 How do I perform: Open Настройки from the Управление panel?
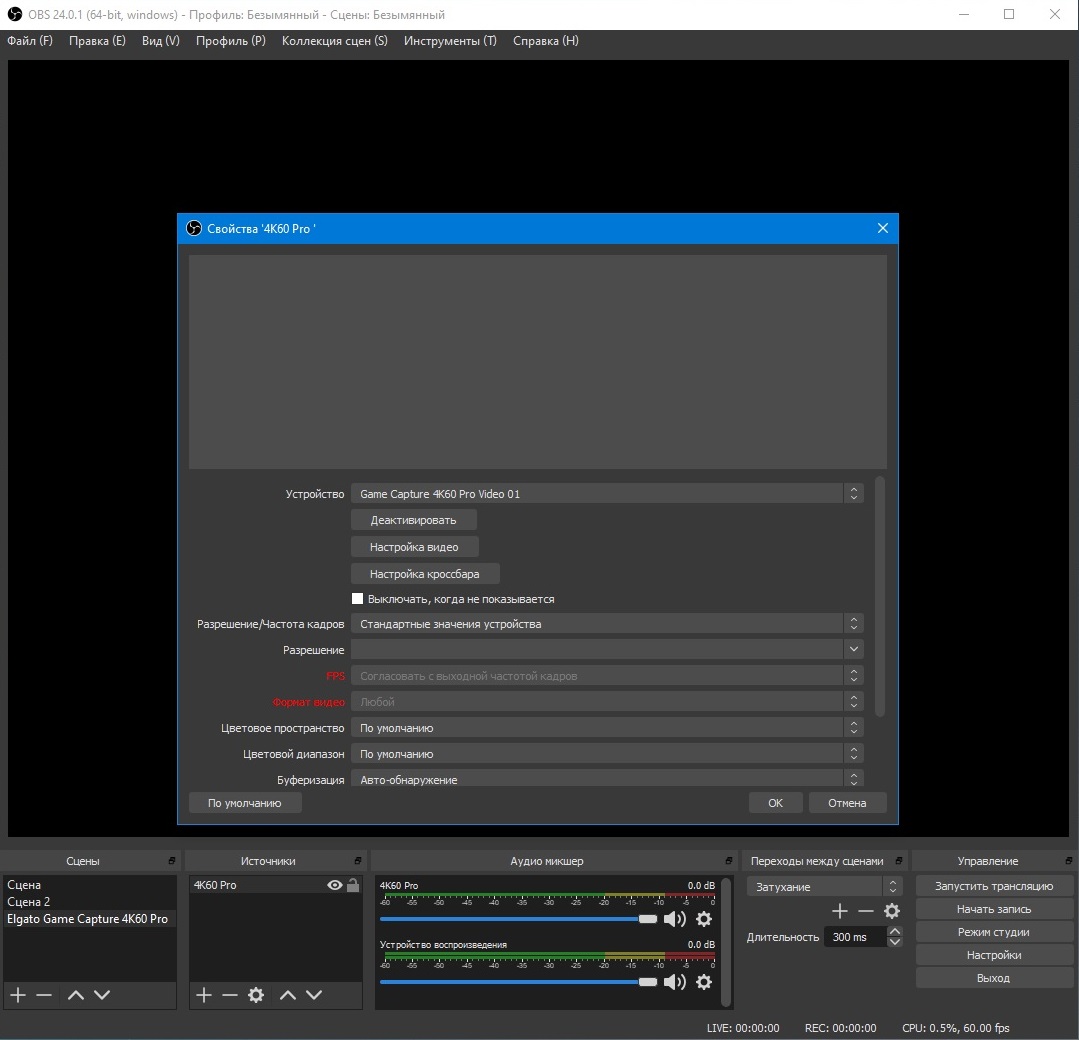coord(994,955)
